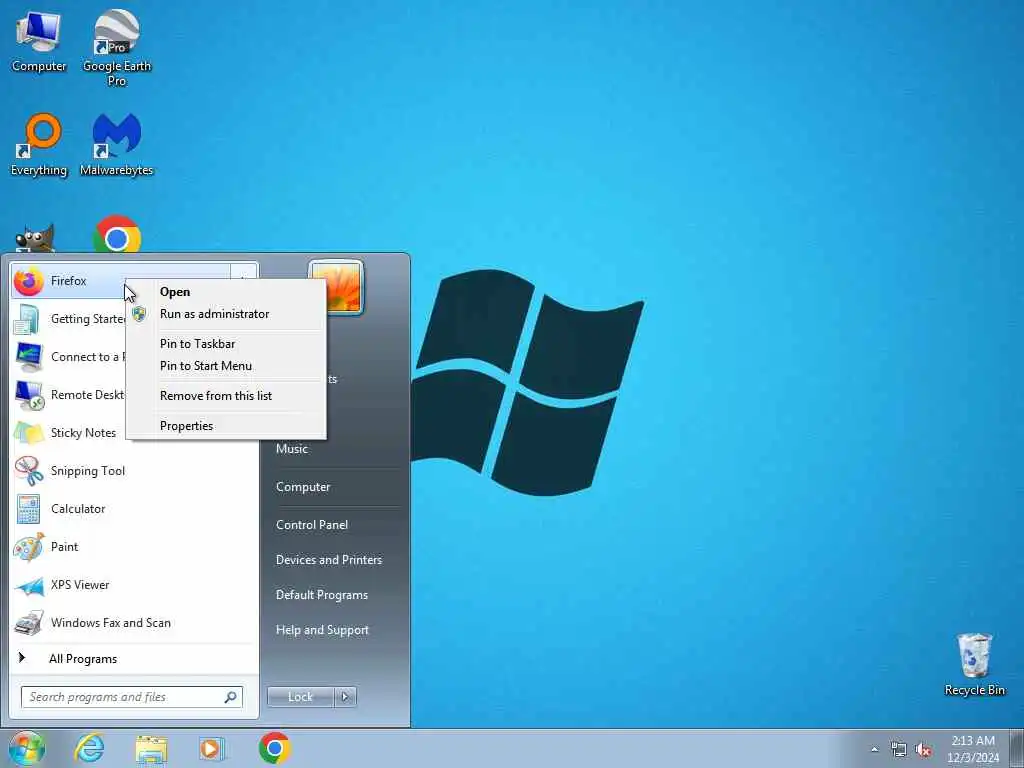Click the taskbar clock showing 2:13 AM
Viewport: 1024px width, 768px height.
click(x=973, y=749)
